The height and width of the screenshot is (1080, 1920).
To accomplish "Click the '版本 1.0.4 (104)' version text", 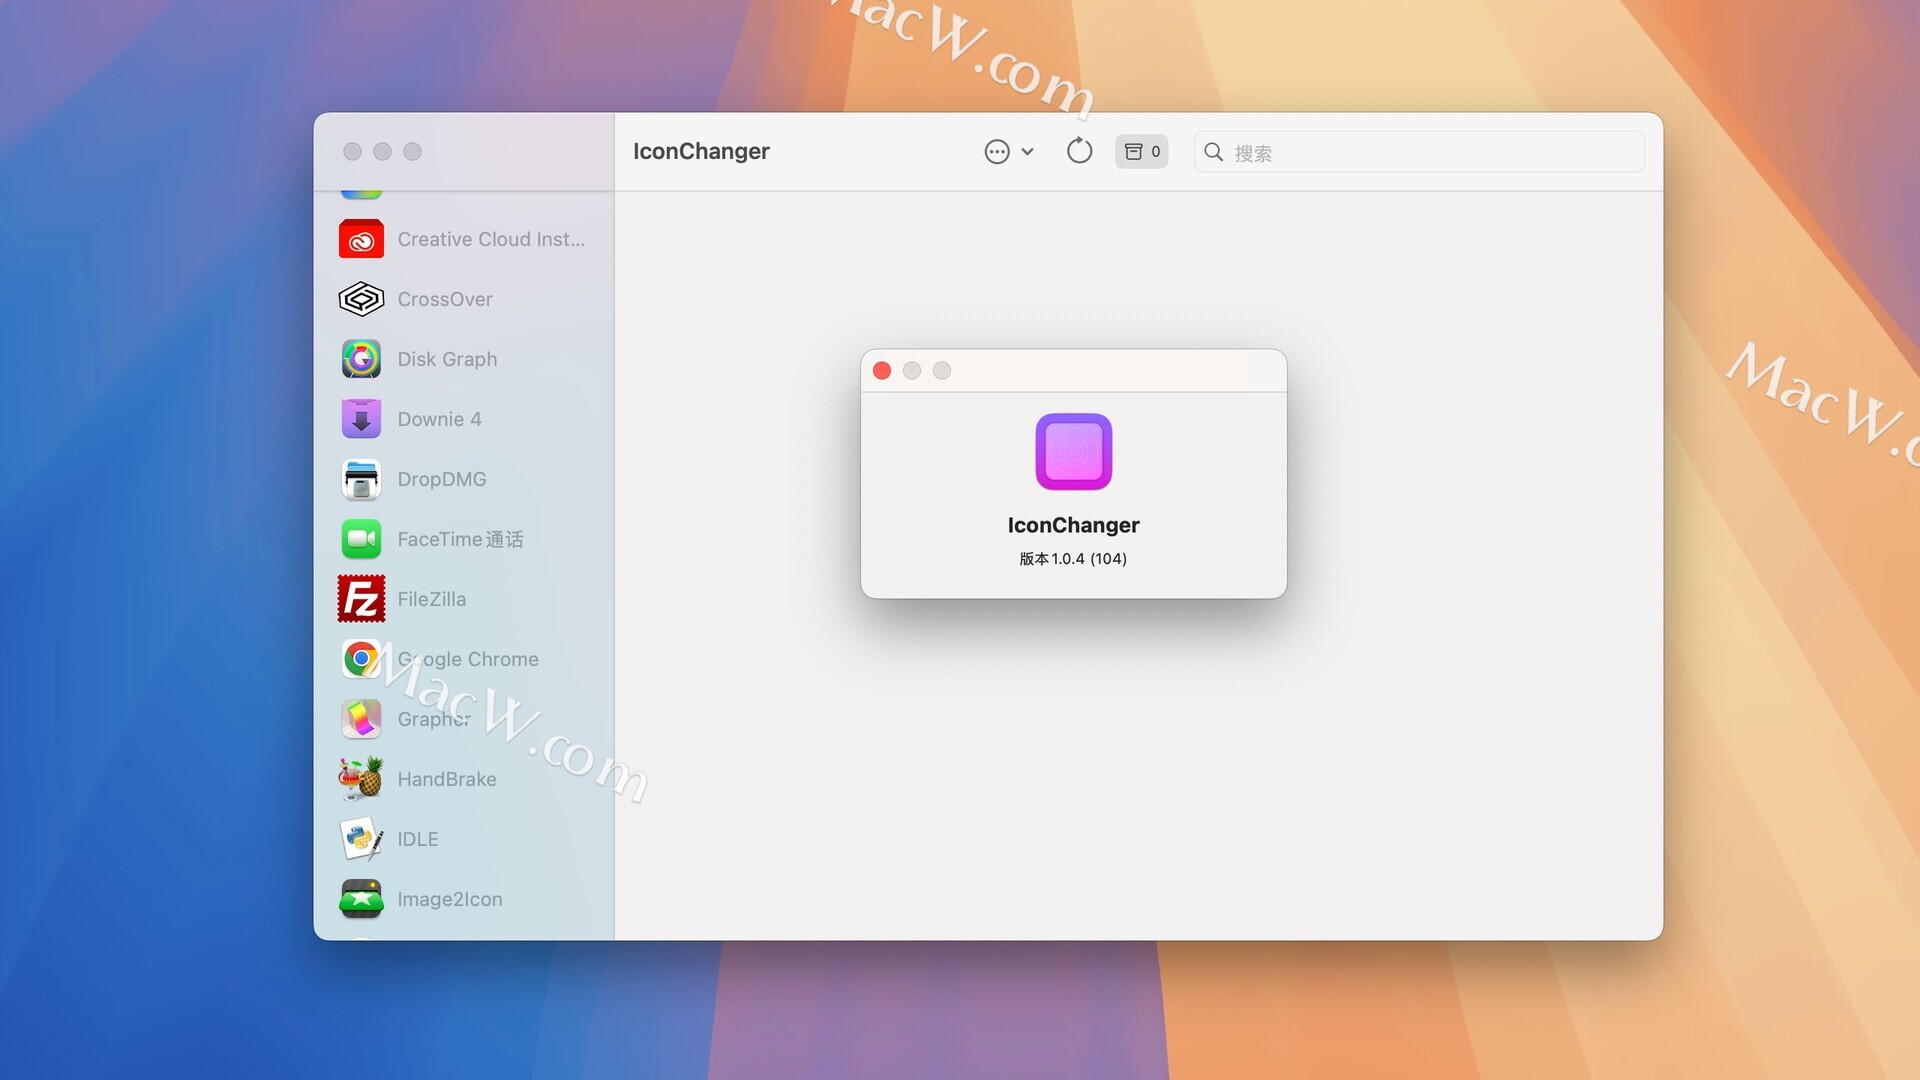I will coord(1073,559).
